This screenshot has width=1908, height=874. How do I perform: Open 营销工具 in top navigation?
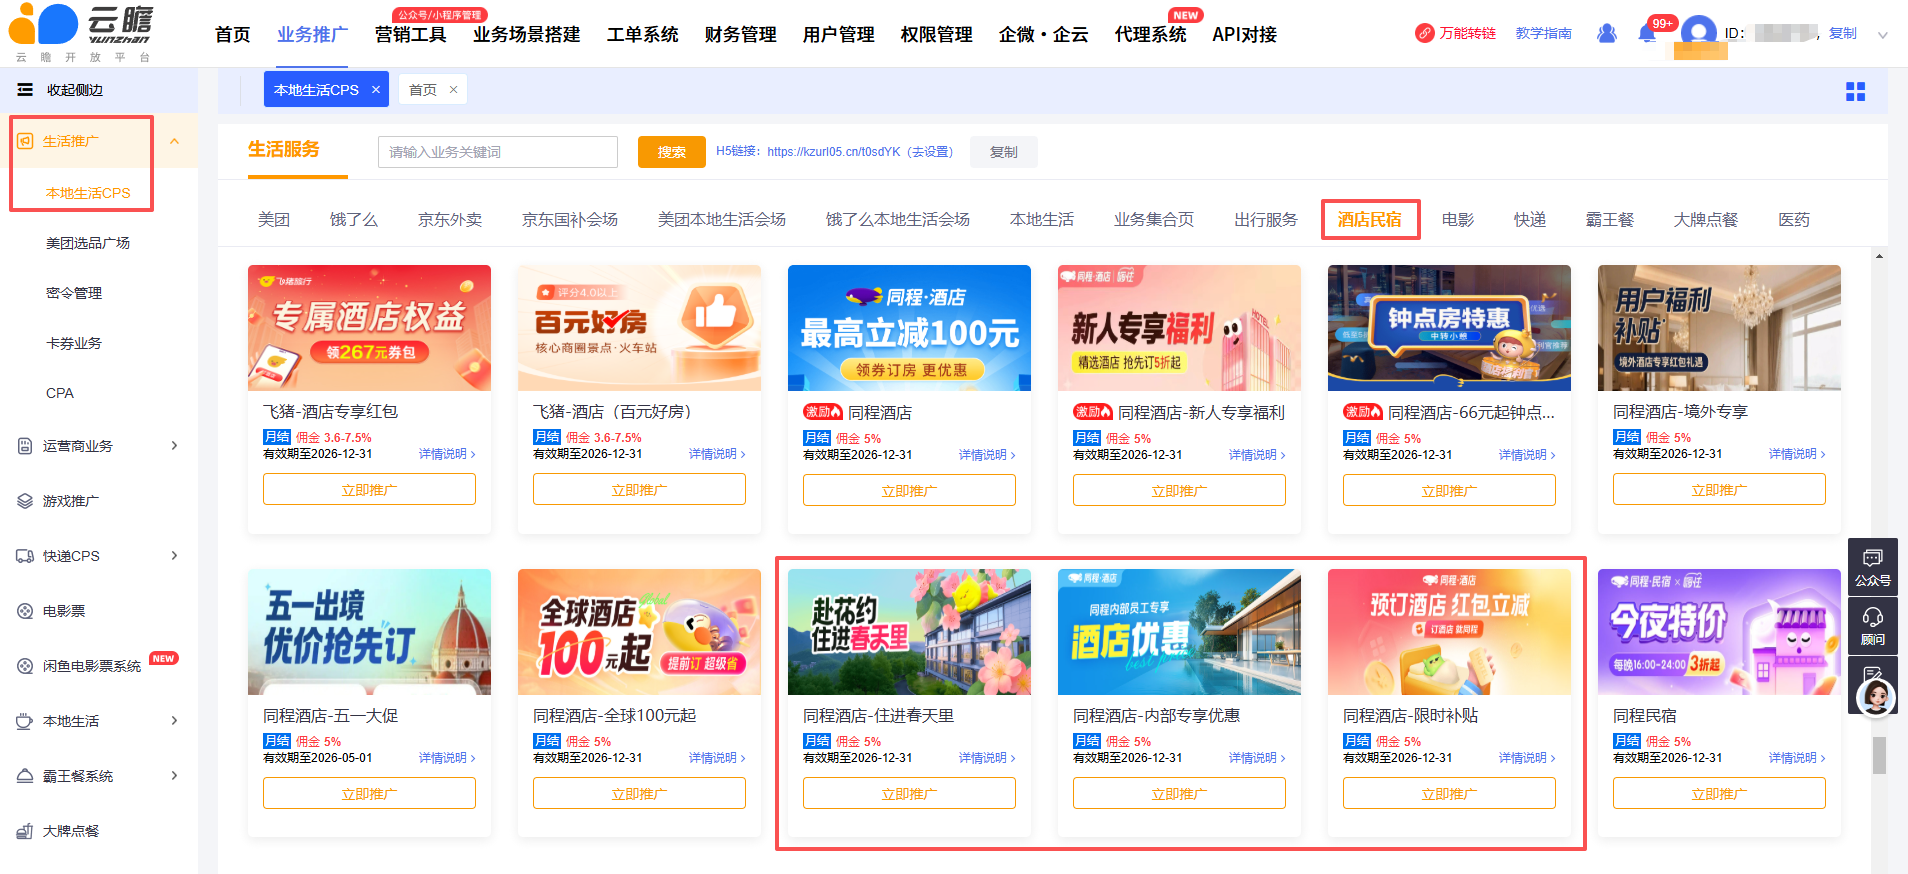pyautogui.click(x=410, y=35)
